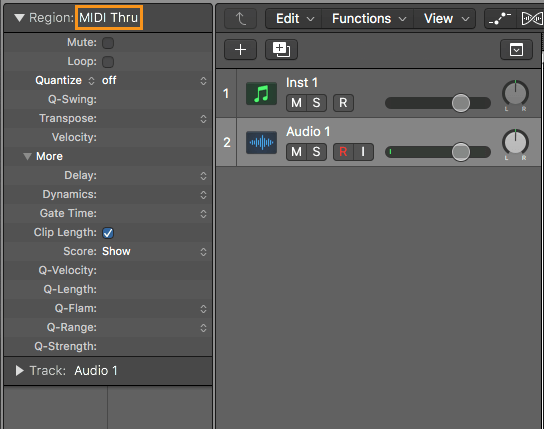The width and height of the screenshot is (544, 429).
Task: Expand the Track Audio 1 inspector triangle
Action: [19, 371]
